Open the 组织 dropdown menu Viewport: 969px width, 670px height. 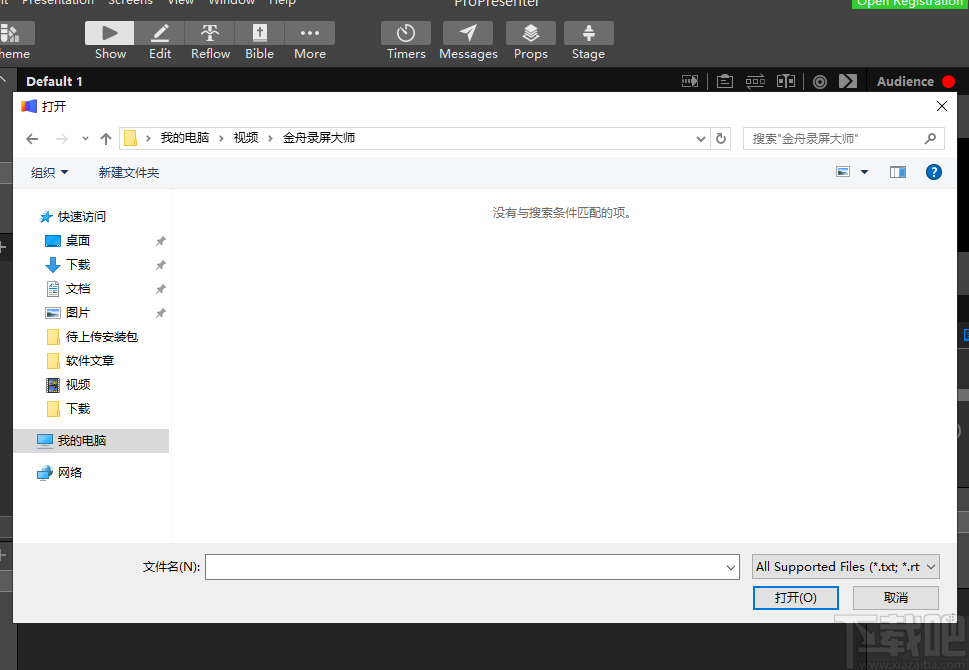(x=48, y=171)
